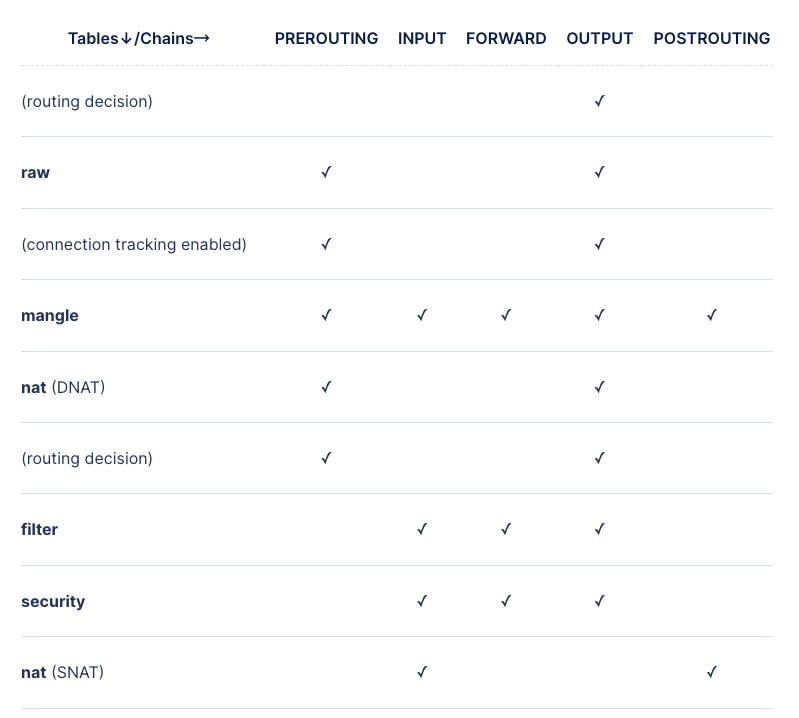Image resolution: width=799 pixels, height=718 pixels.
Task: Click the FORWARD column header
Action: [x=506, y=39]
